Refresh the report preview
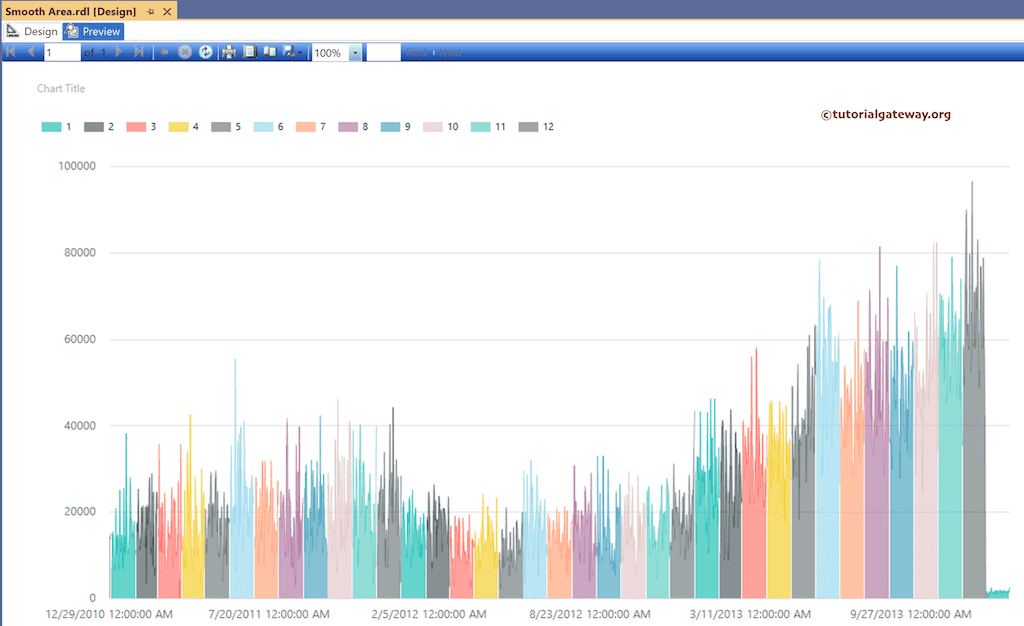Viewport: 1024px width, 626px height. pos(207,52)
